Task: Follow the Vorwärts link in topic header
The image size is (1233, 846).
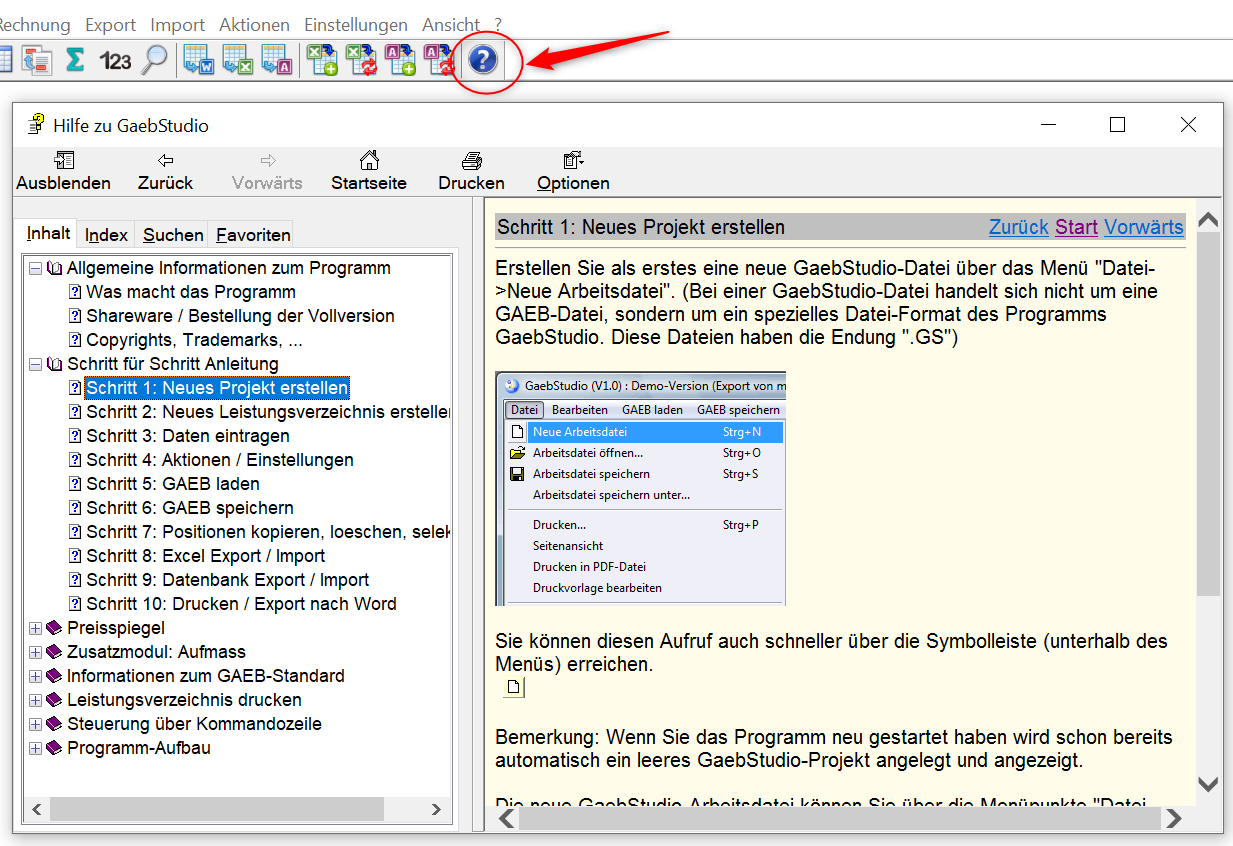Action: [x=1143, y=227]
